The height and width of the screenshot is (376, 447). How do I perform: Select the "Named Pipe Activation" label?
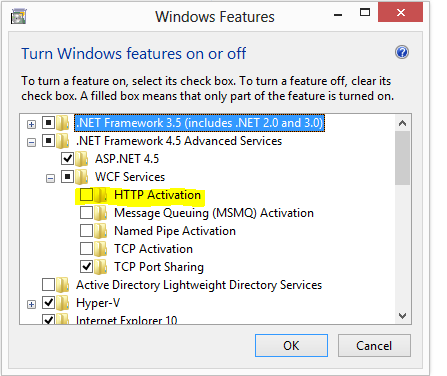[x=175, y=231]
